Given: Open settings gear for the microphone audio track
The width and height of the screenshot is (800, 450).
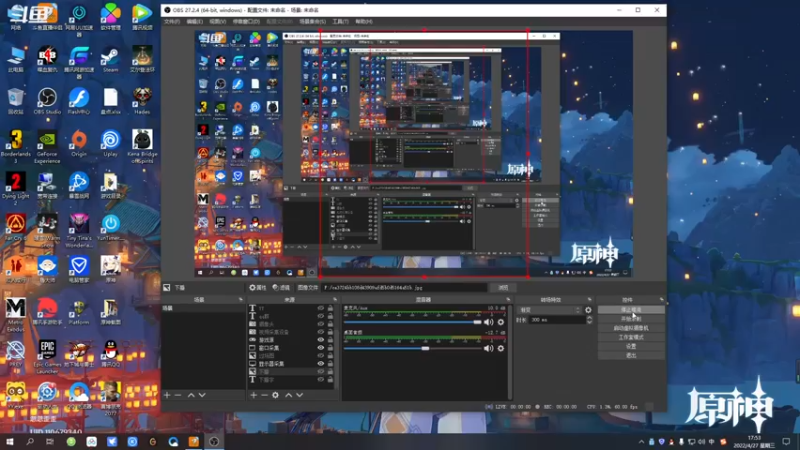Looking at the screenshot, I should tap(501, 322).
